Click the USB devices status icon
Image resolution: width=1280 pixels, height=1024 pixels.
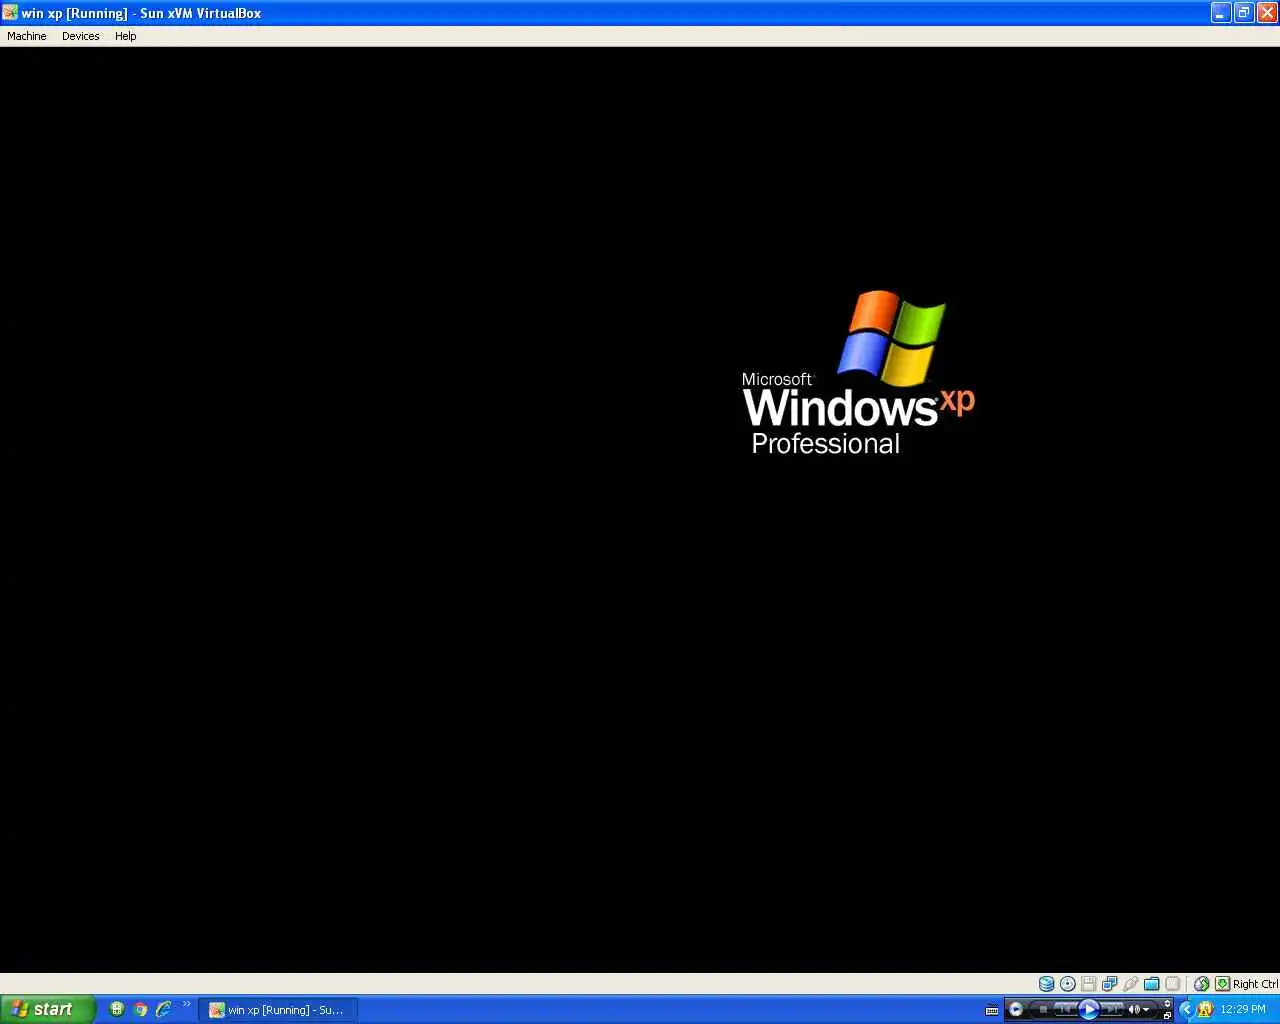tap(1130, 984)
